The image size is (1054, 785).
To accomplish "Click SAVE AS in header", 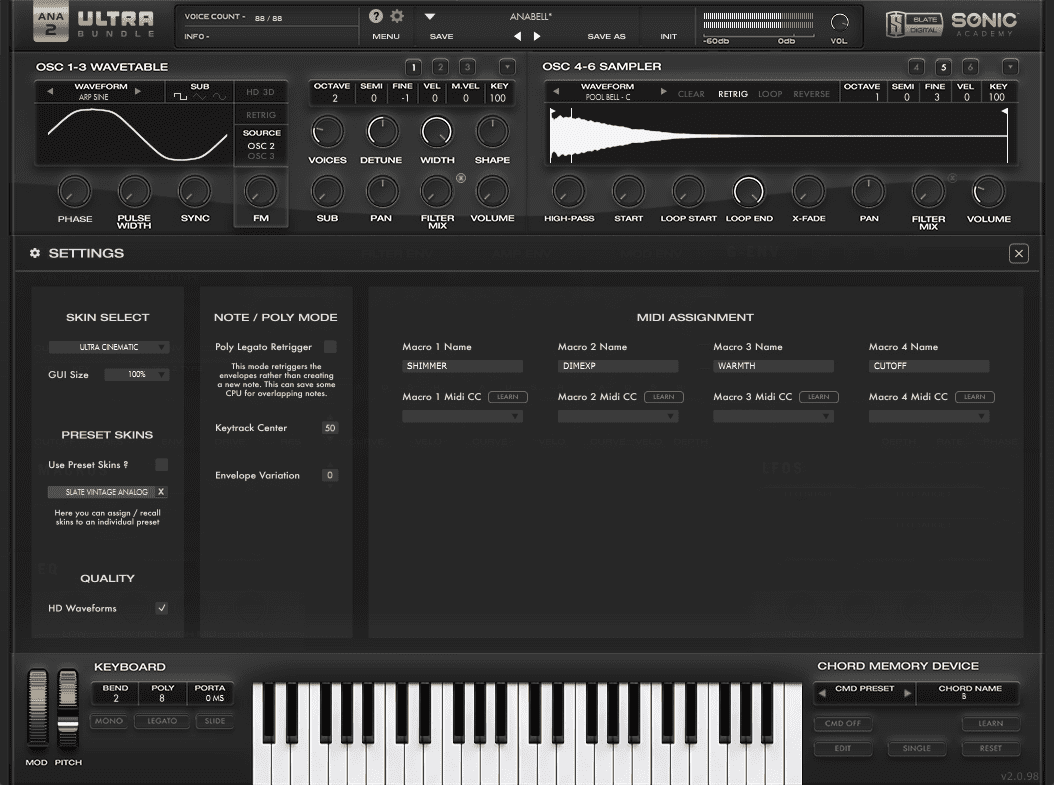I will (x=606, y=36).
